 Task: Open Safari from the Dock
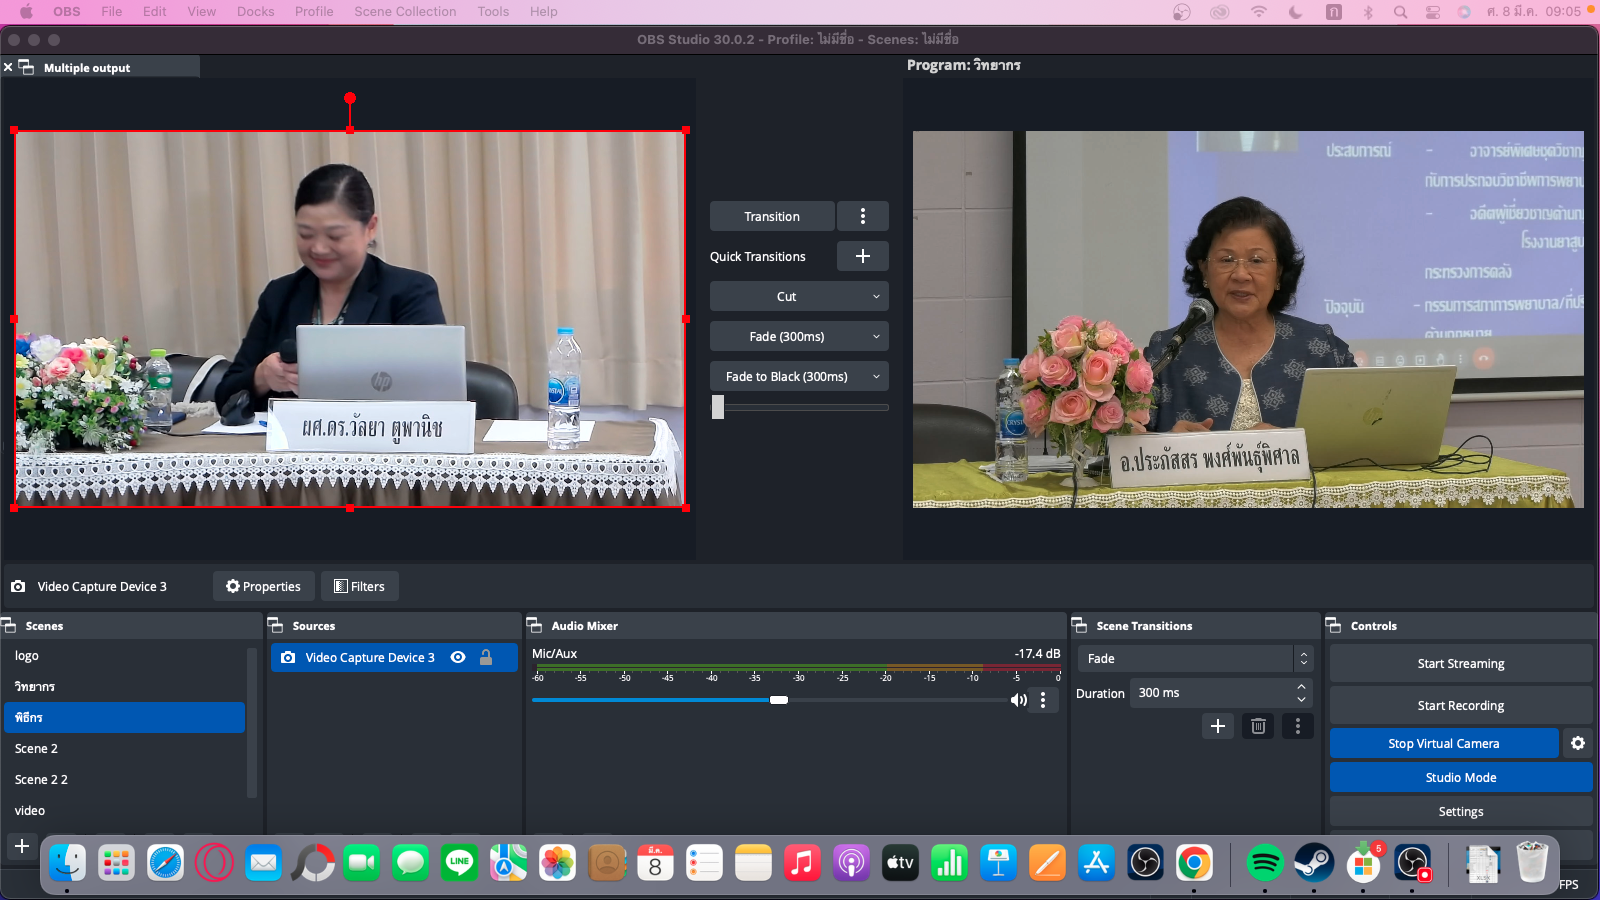tap(165, 862)
